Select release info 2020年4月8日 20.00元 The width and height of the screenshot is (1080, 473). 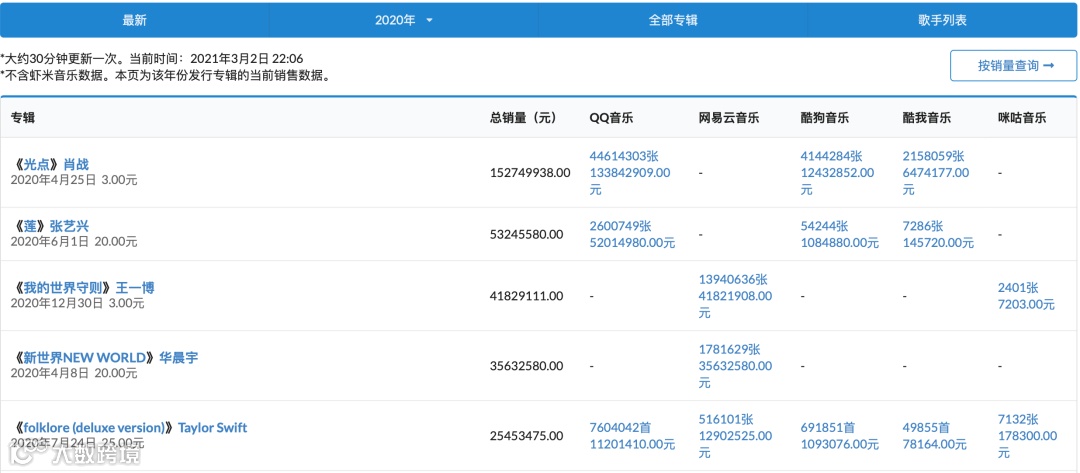tap(74, 373)
